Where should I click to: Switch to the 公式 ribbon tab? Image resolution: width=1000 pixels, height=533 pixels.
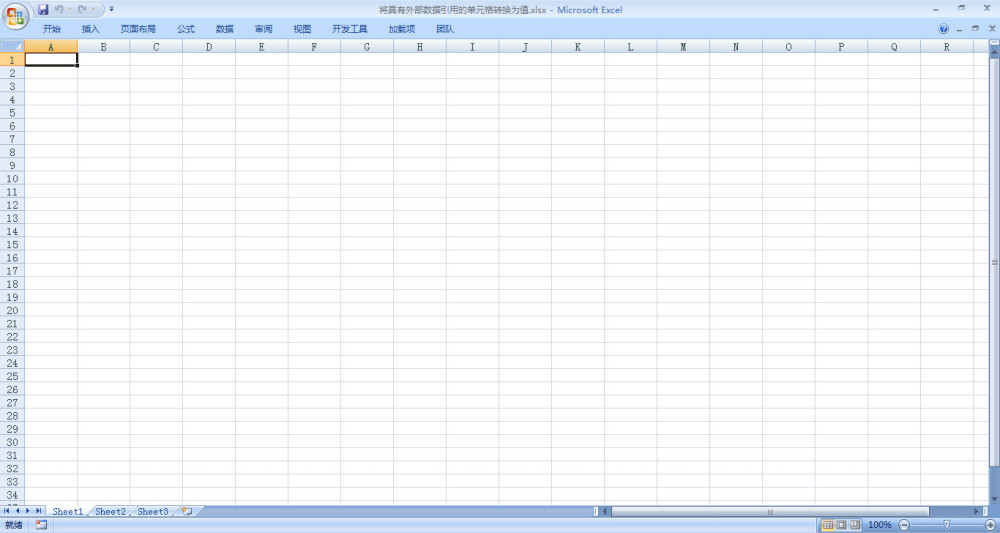pyautogui.click(x=186, y=29)
